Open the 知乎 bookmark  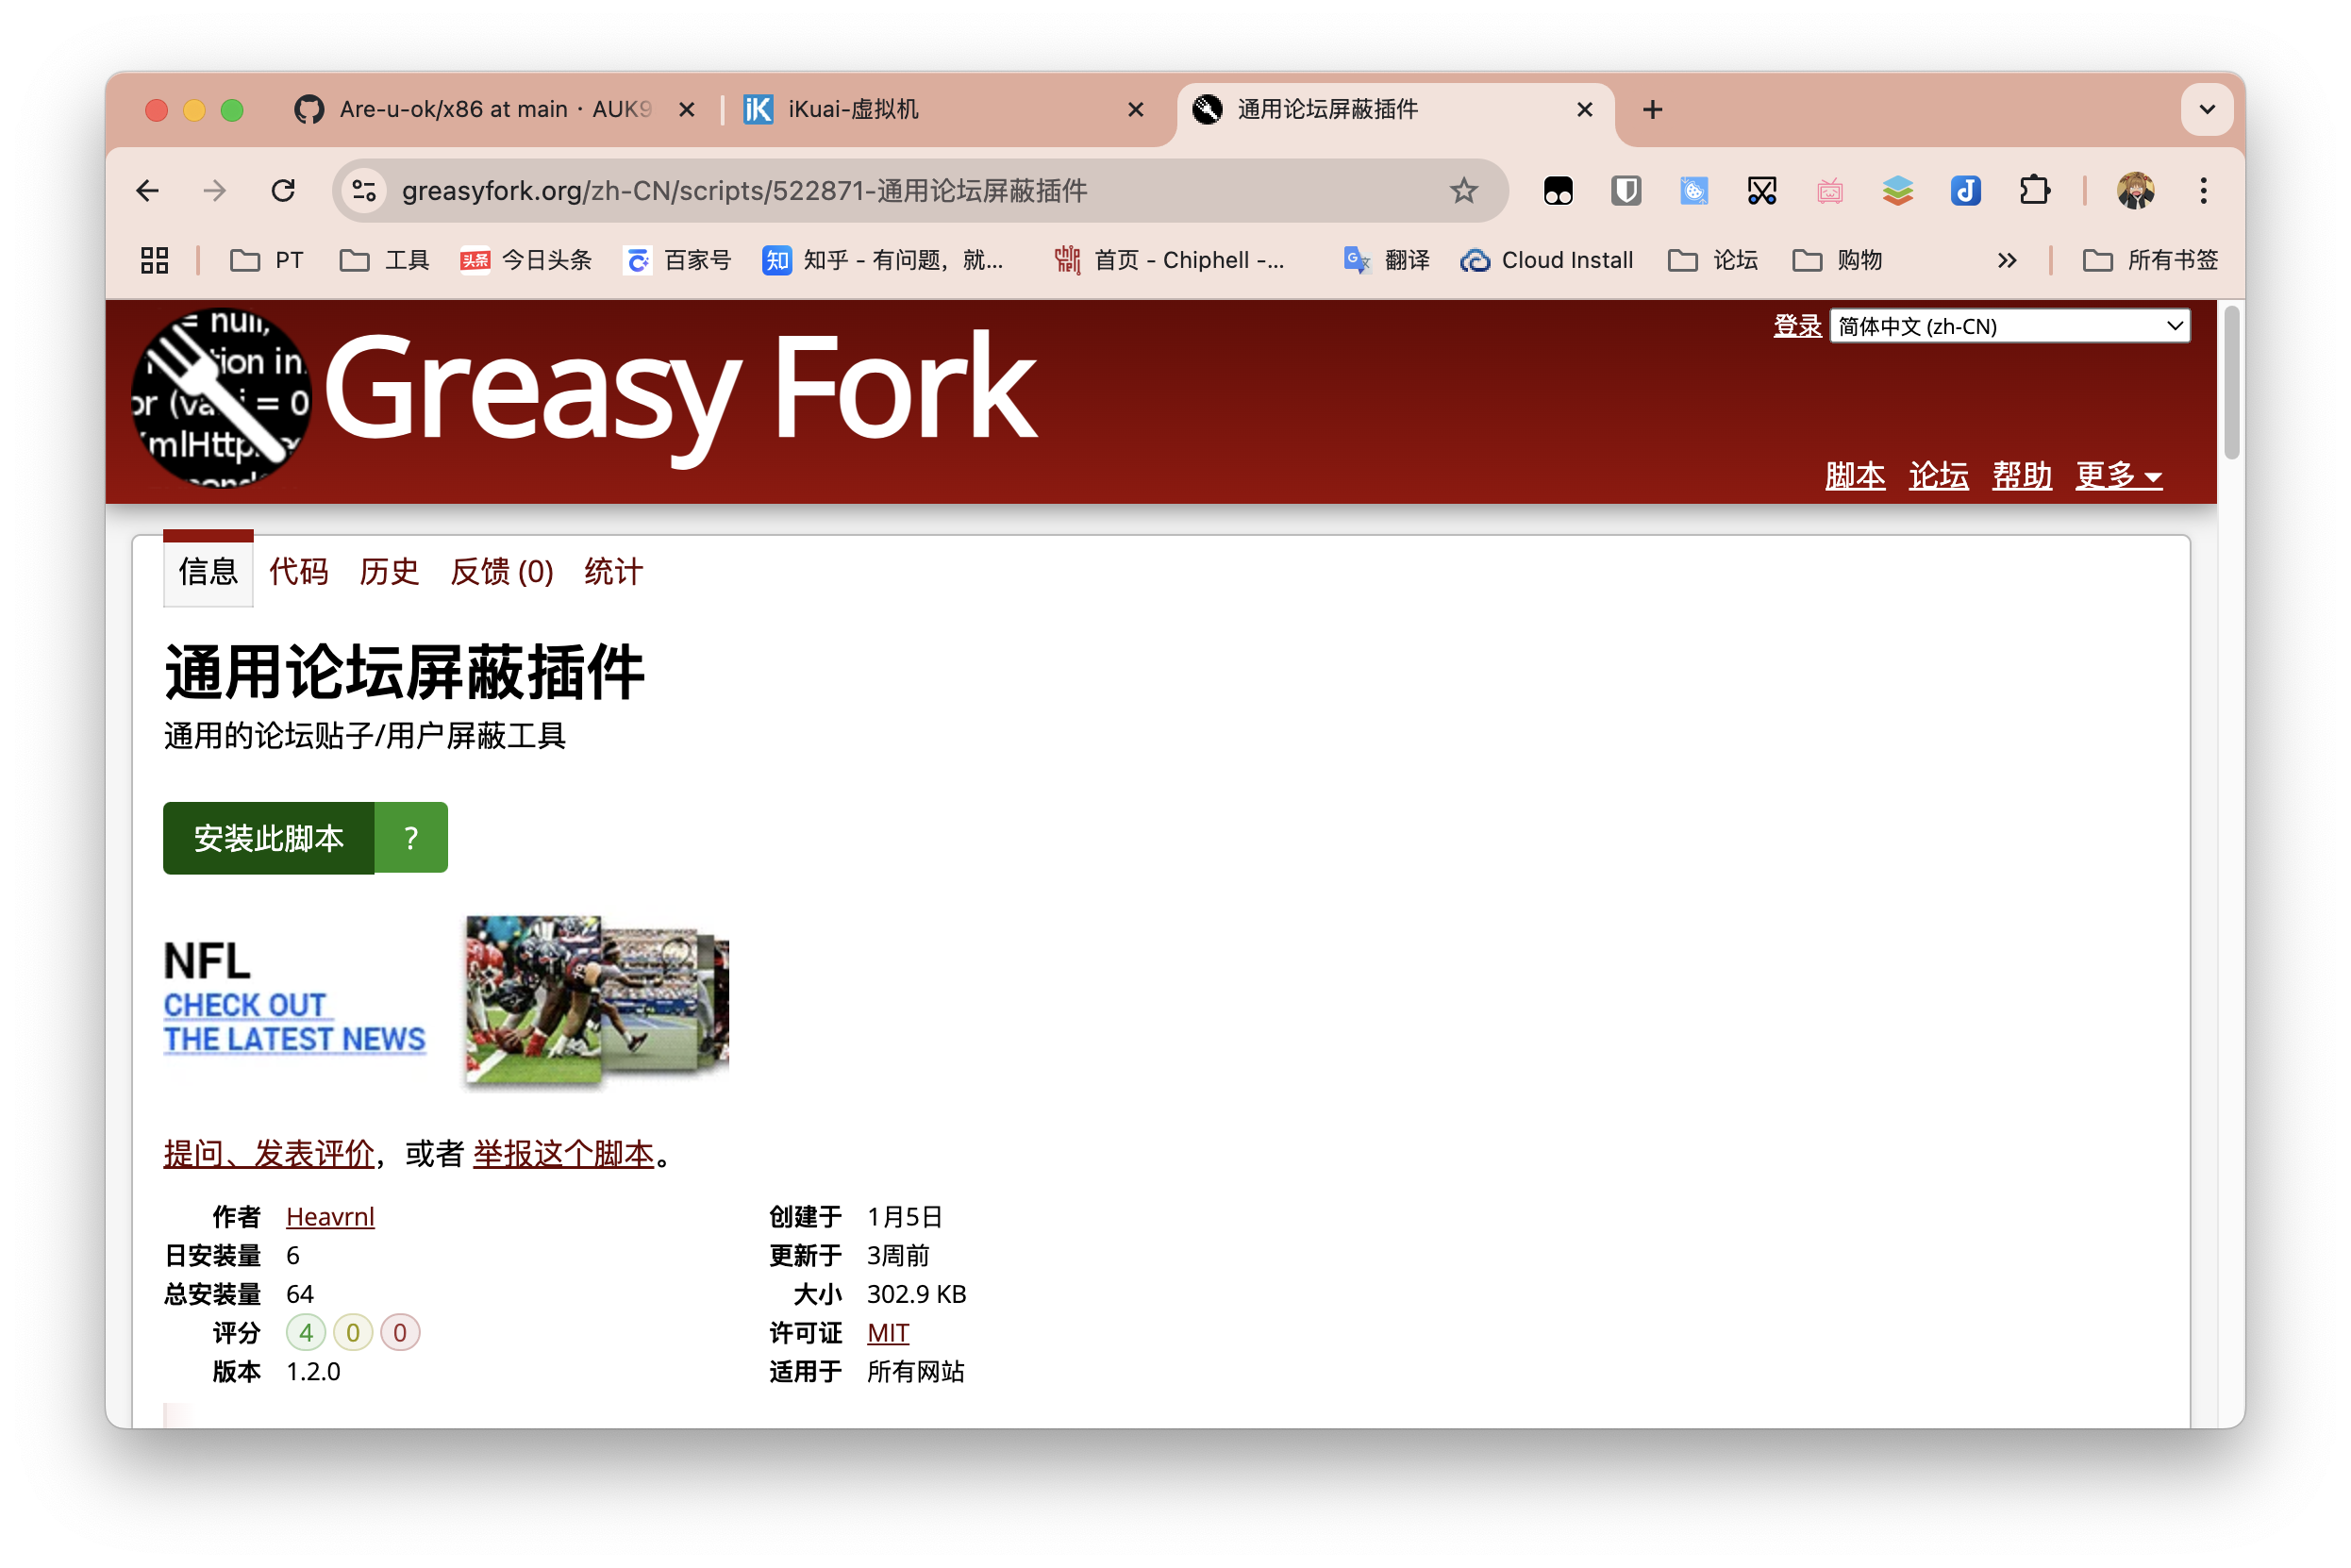pyautogui.click(x=883, y=261)
